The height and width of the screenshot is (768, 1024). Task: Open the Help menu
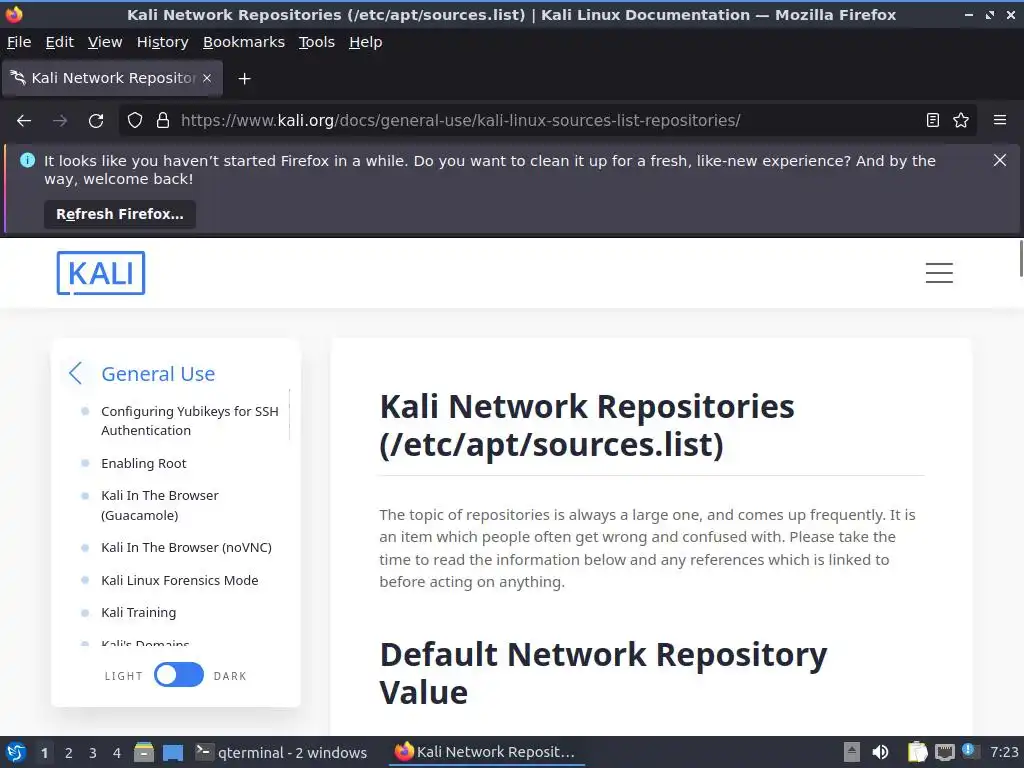click(x=365, y=42)
